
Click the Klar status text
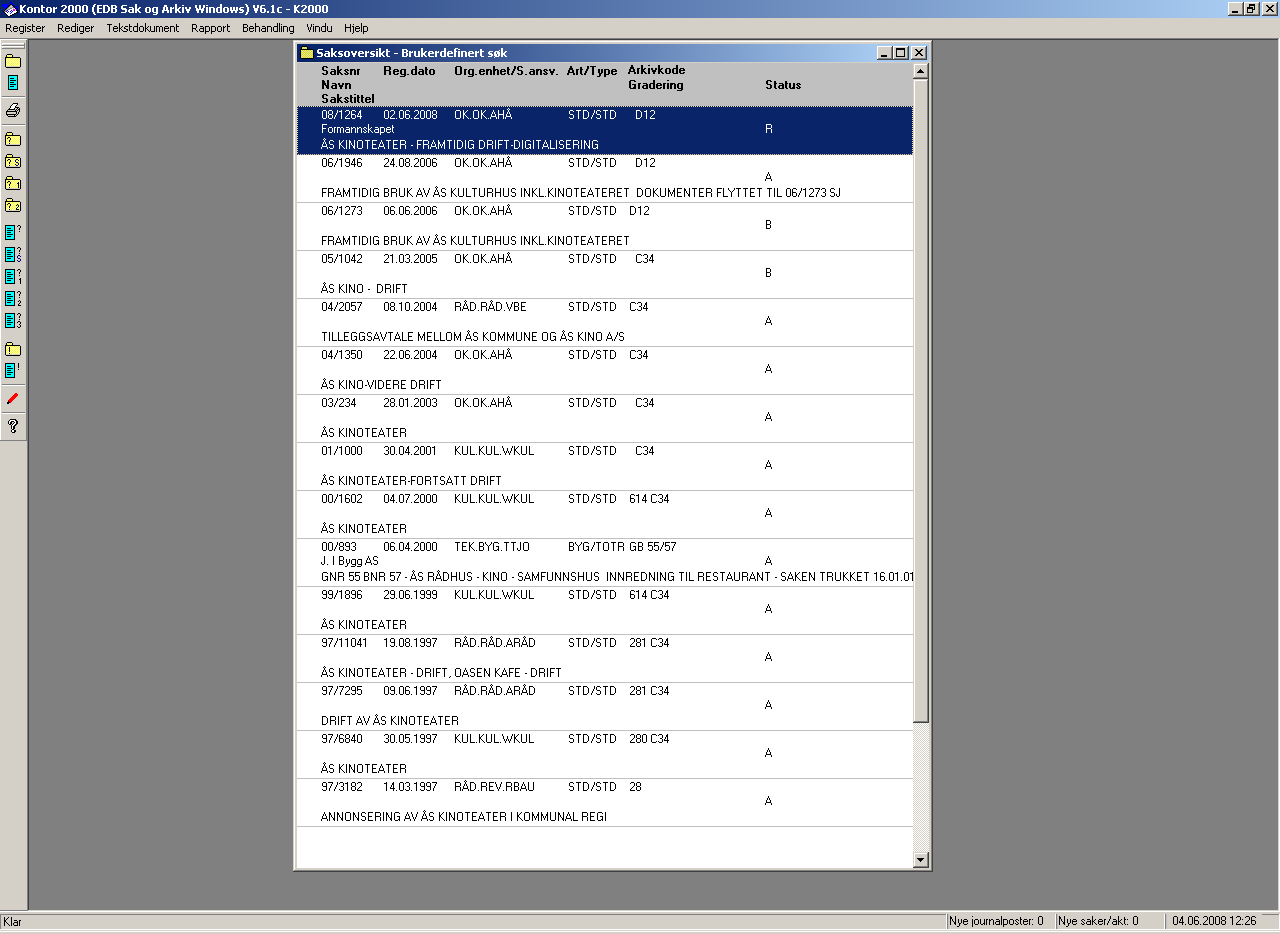13,922
